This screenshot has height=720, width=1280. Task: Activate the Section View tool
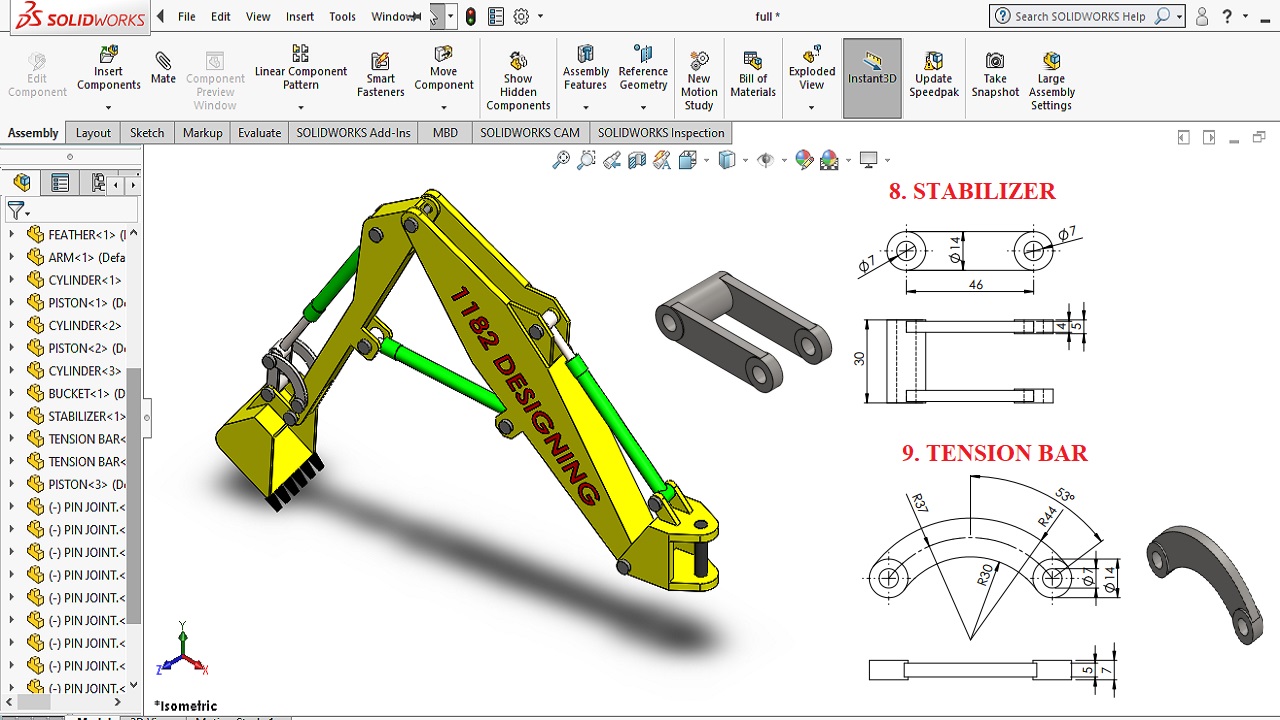pyautogui.click(x=637, y=160)
